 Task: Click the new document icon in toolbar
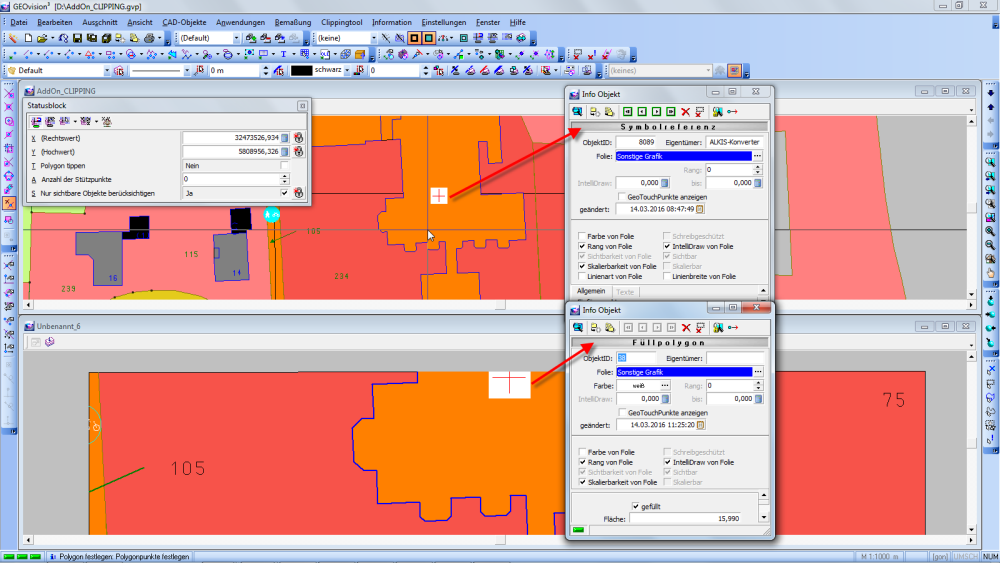coord(27,38)
